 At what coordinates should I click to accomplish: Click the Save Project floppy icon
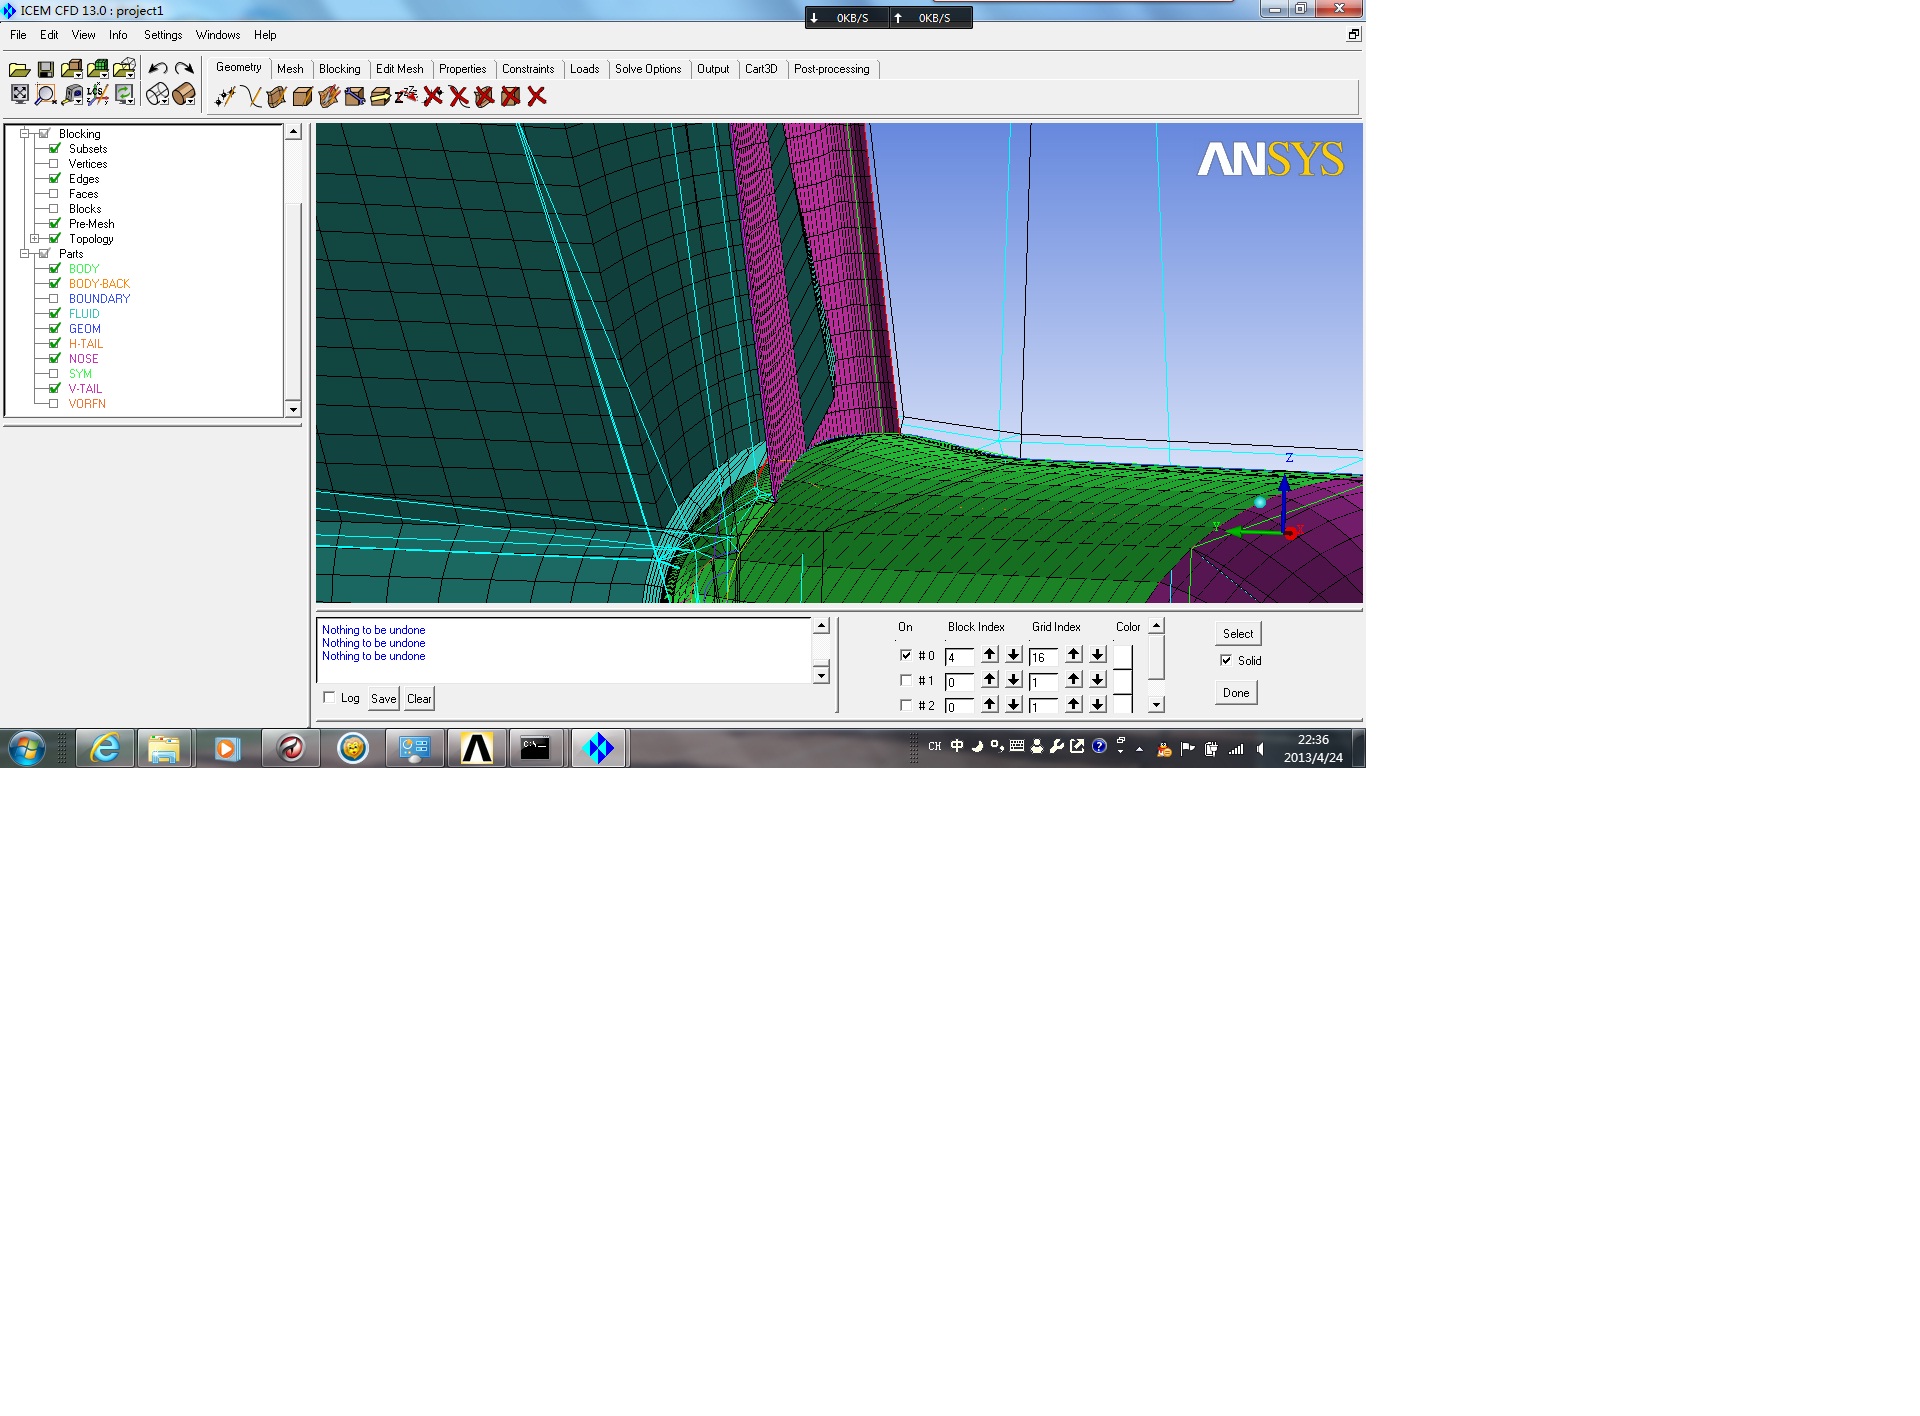45,68
